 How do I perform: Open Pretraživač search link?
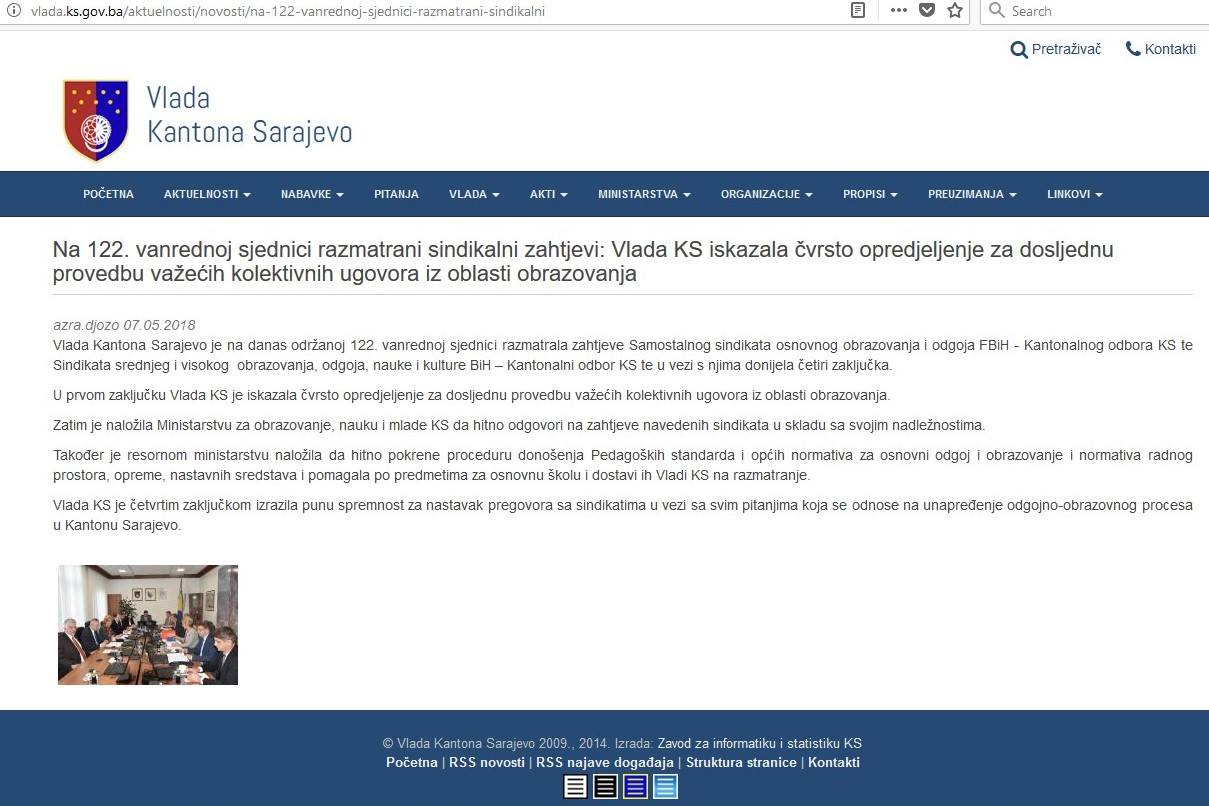pyautogui.click(x=1056, y=49)
